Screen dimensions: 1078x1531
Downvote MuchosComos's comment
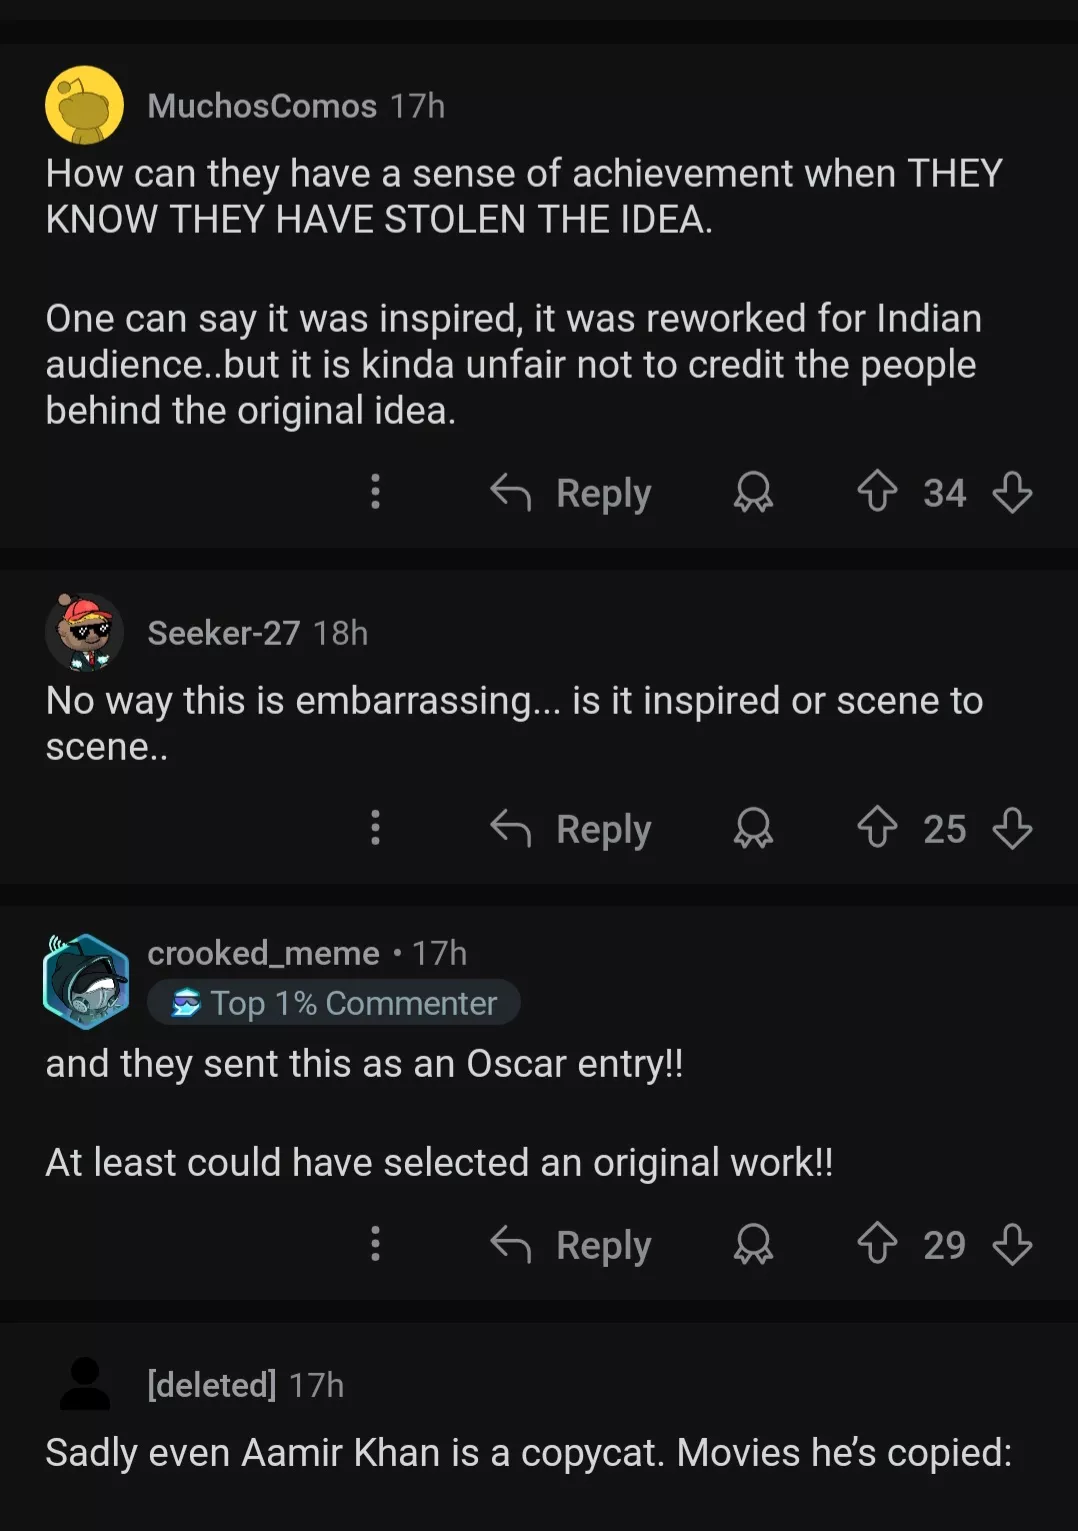1012,492
